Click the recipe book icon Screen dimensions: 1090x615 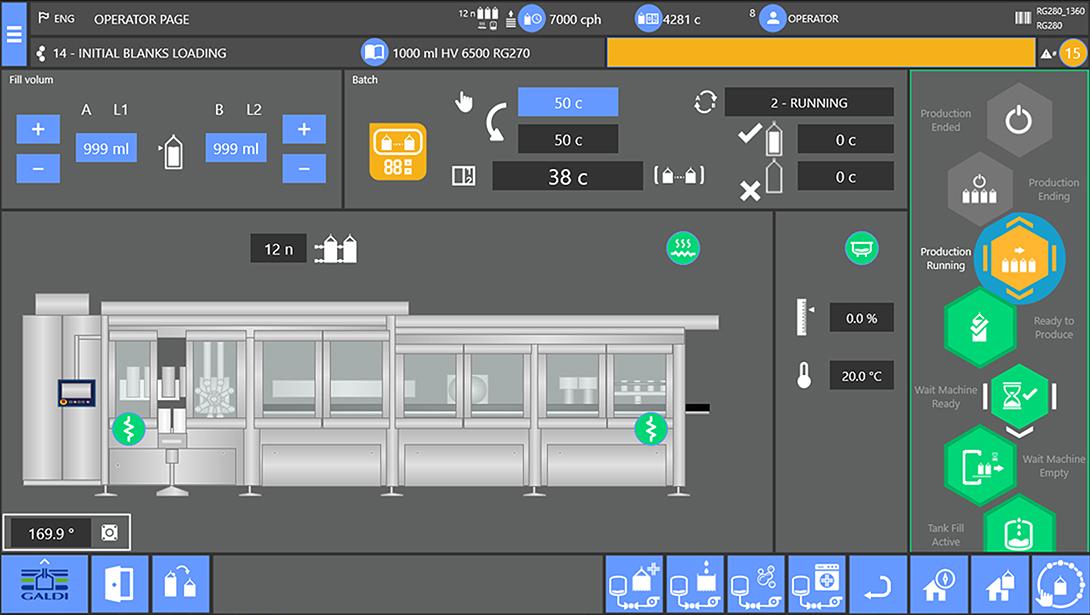click(x=375, y=52)
